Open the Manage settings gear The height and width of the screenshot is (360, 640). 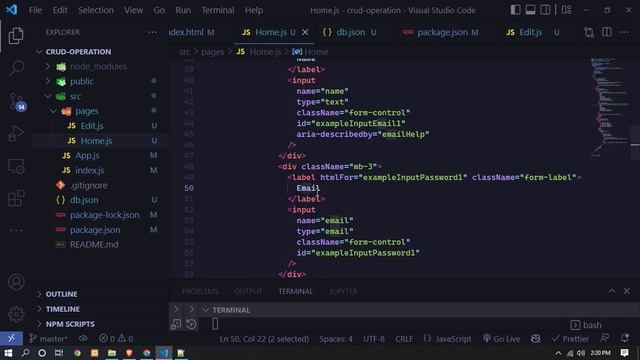point(16,314)
